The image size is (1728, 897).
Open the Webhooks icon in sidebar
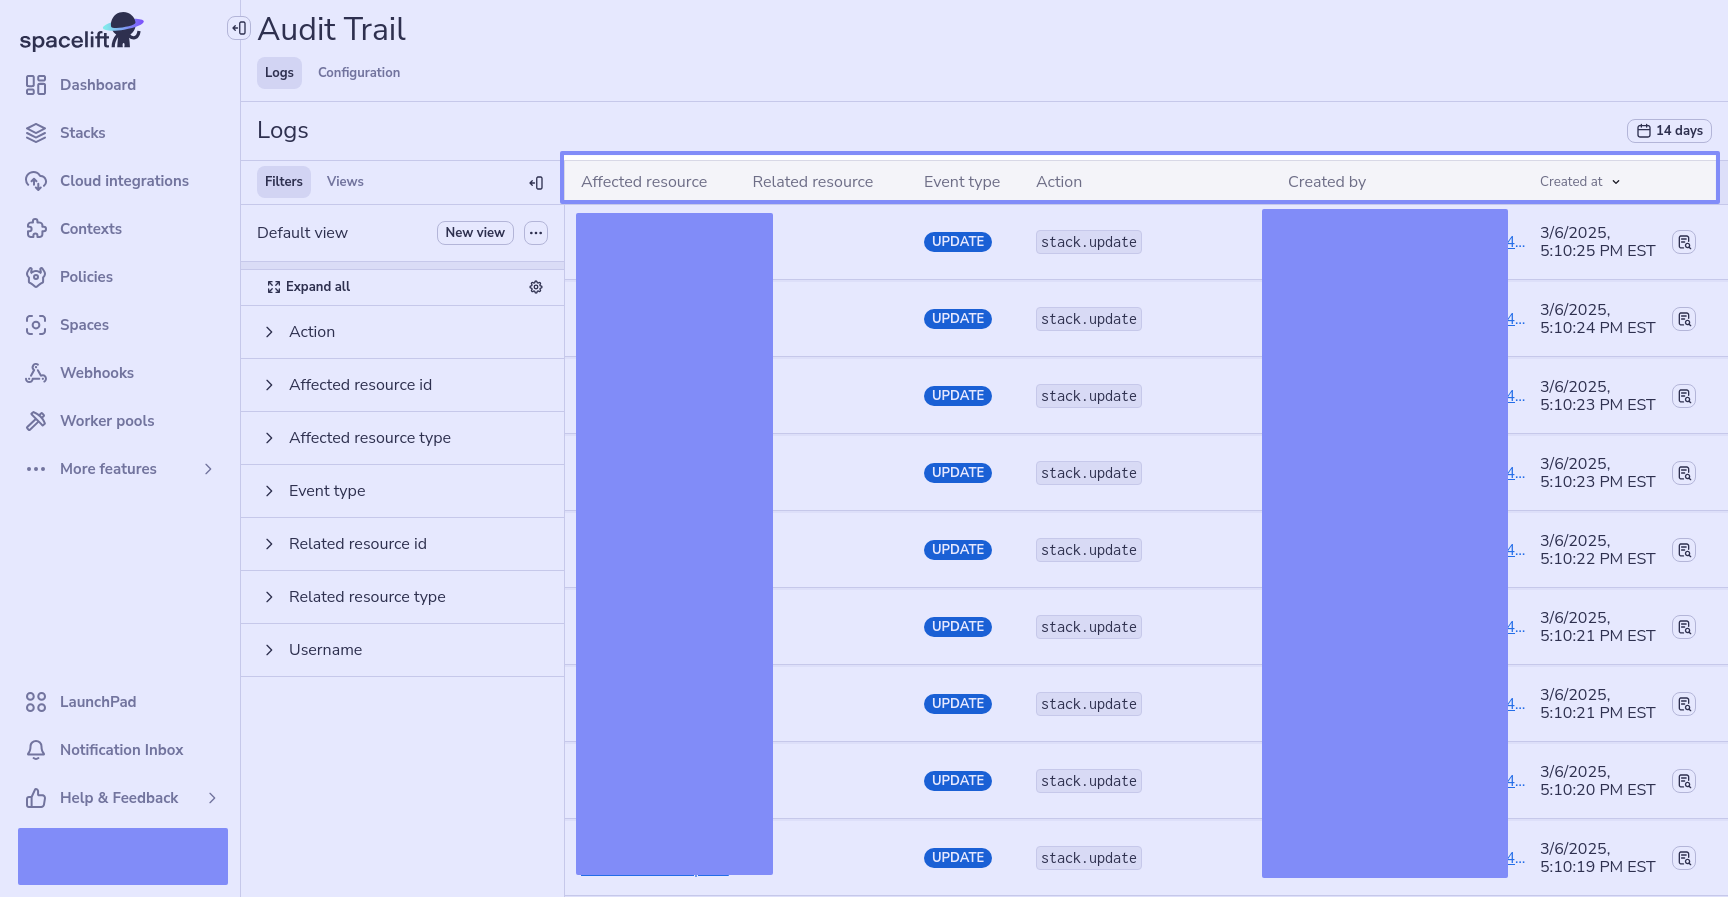click(36, 373)
